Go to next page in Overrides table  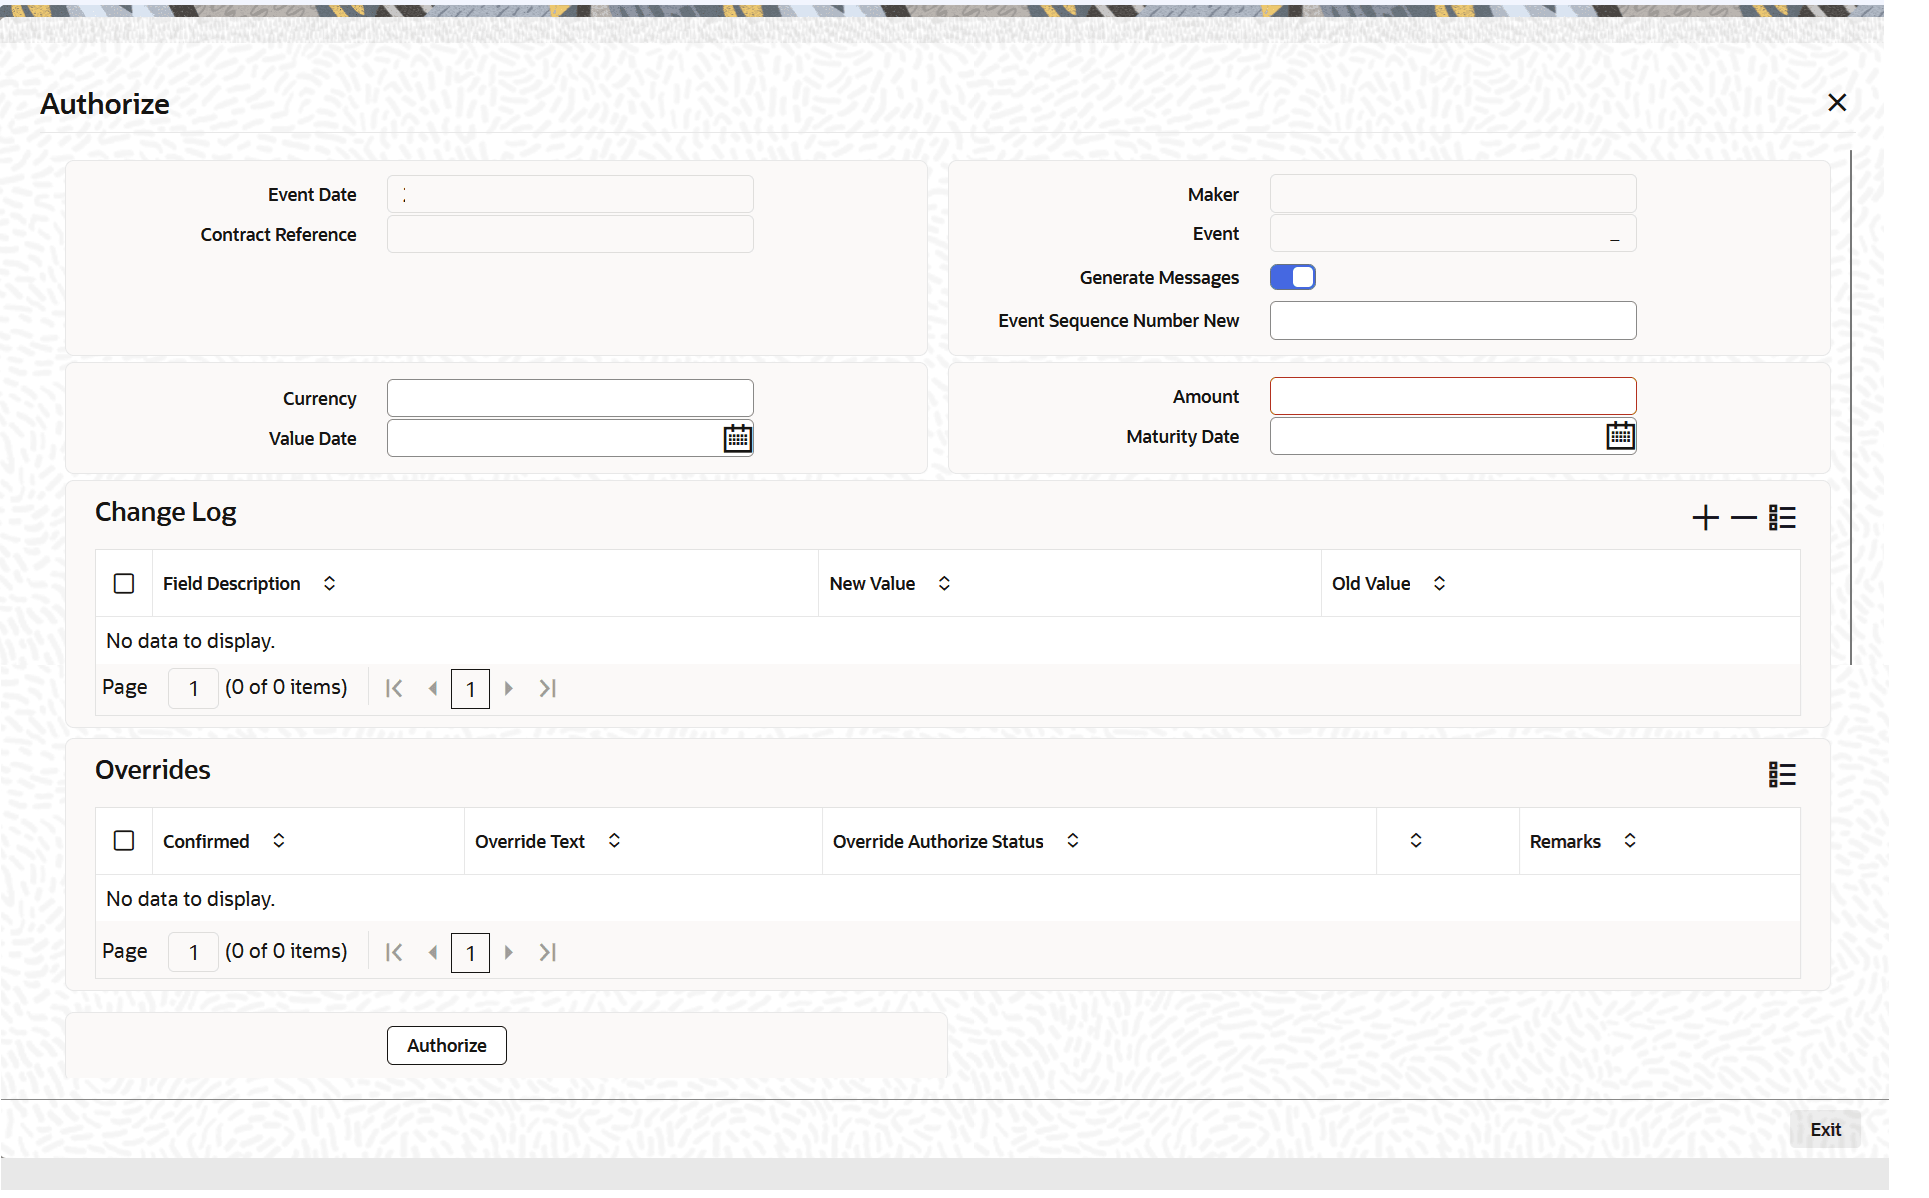[x=509, y=952]
